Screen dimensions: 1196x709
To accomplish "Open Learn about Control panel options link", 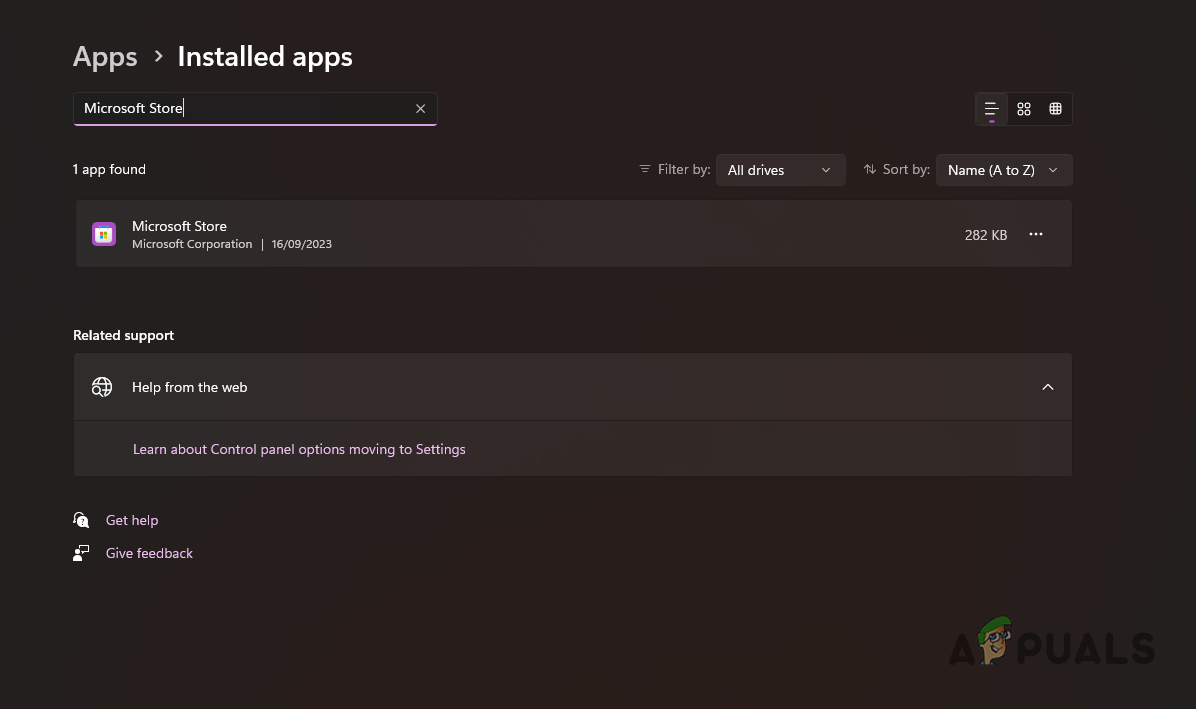I will pyautogui.click(x=299, y=449).
